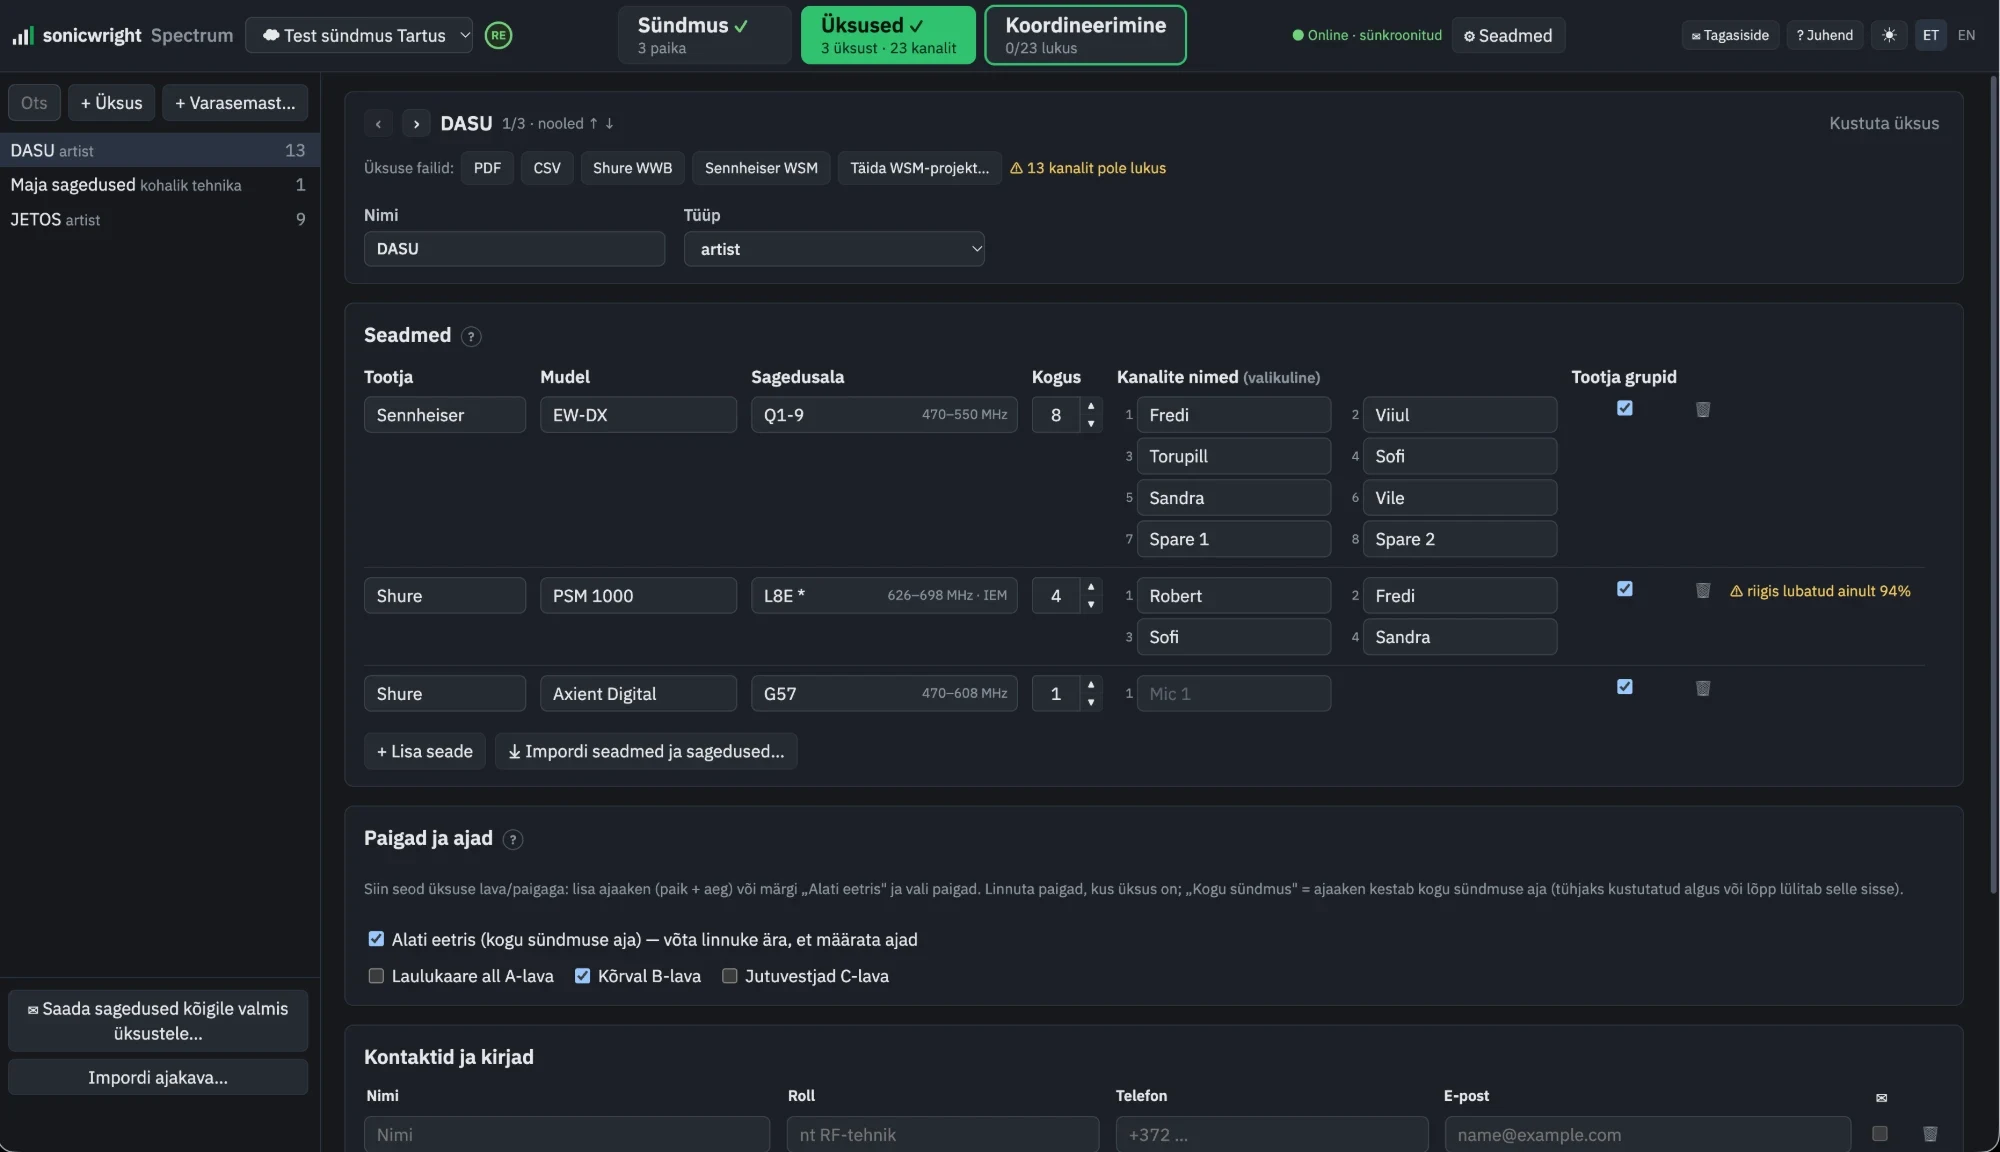The width and height of the screenshot is (2000, 1152).
Task: Toggle contact row email checkbox
Action: click(x=1880, y=1134)
